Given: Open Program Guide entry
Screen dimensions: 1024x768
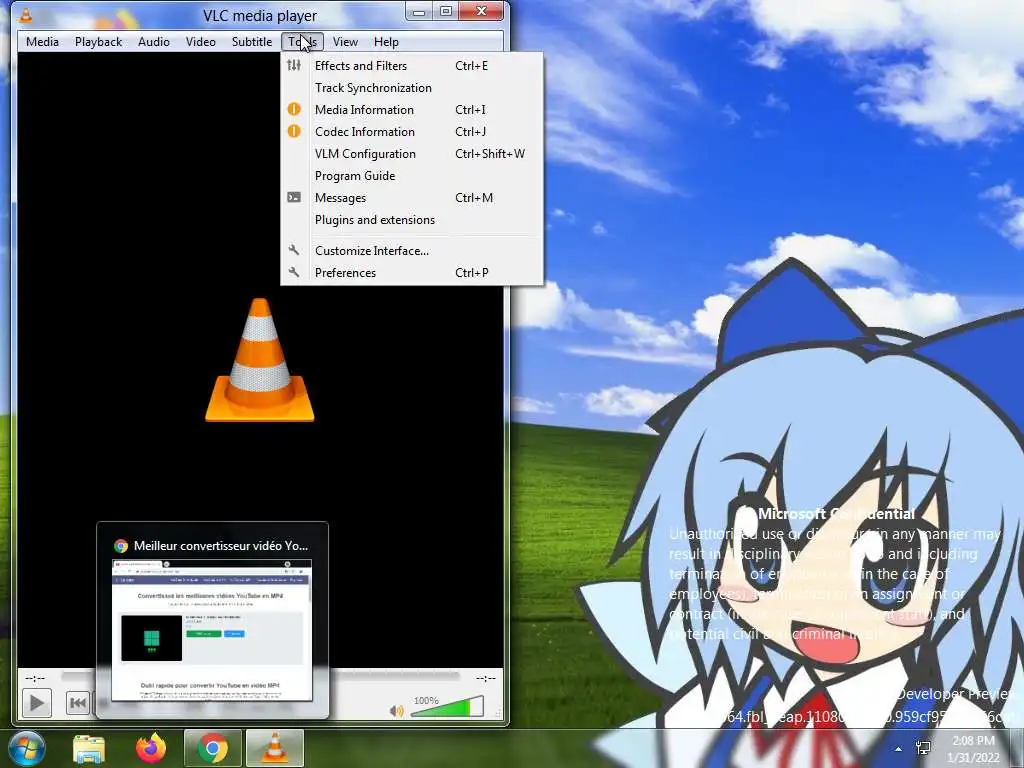Looking at the screenshot, I should pos(411,176).
